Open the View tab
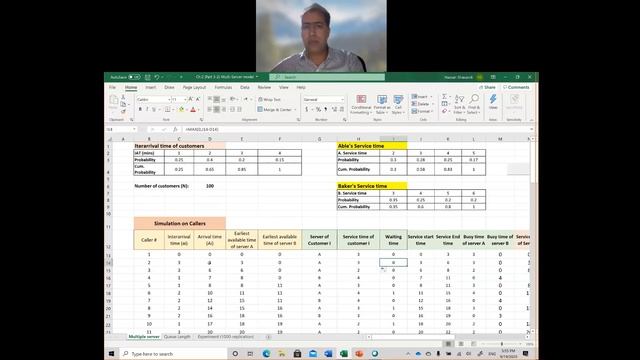The height and width of the screenshot is (360, 640). pyautogui.click(x=284, y=87)
